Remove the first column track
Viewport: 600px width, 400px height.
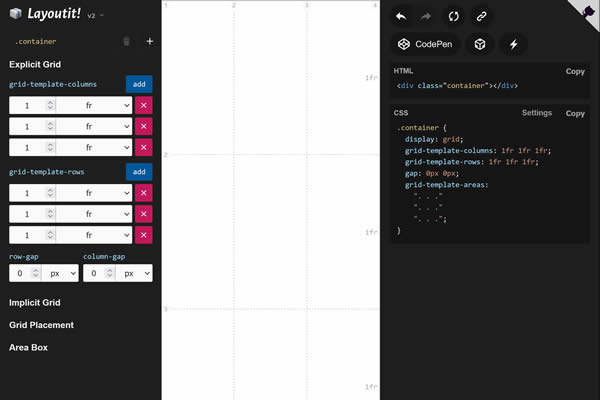pos(143,105)
